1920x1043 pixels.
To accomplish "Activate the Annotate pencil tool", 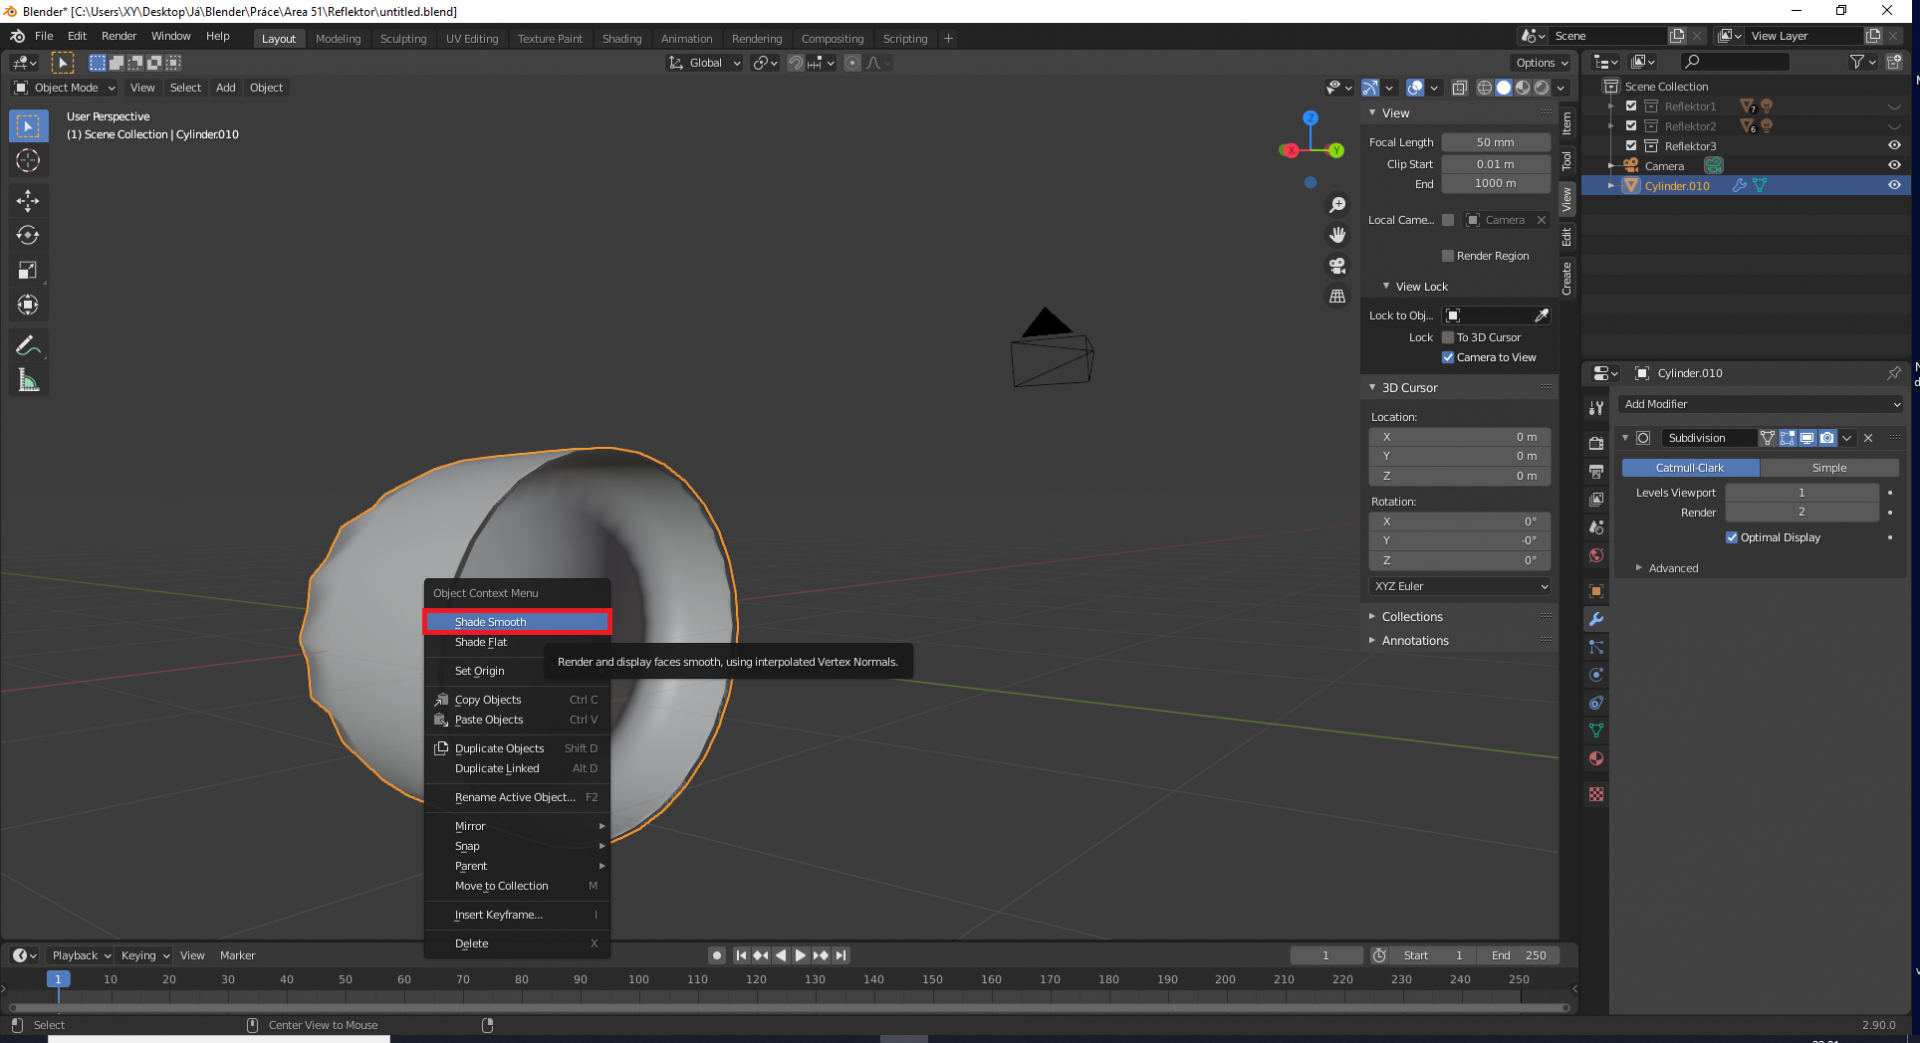I will 27,346.
